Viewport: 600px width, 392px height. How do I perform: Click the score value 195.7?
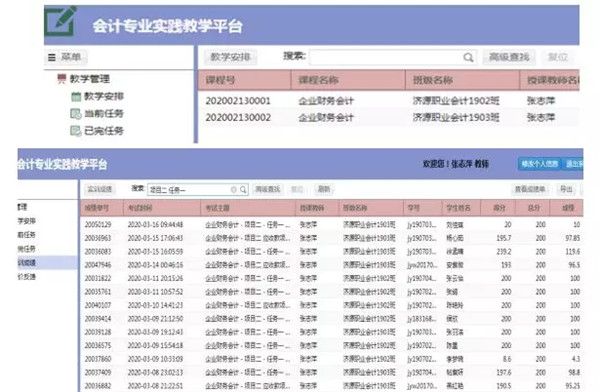tap(504, 238)
